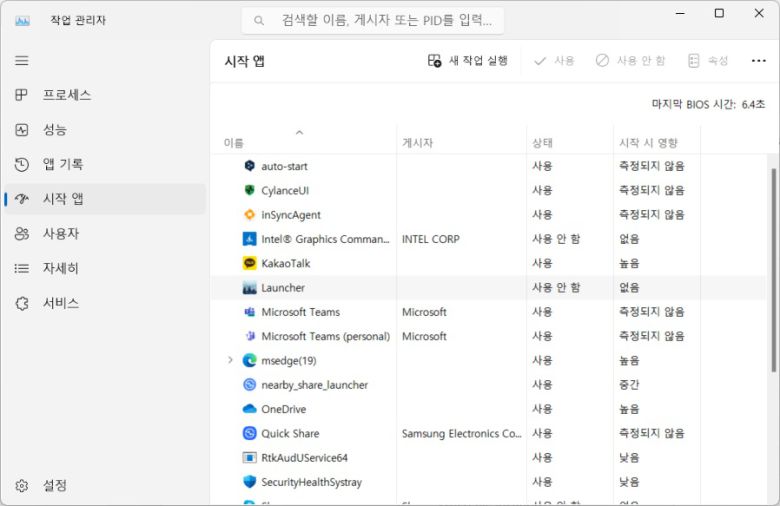Click the Microsoft Teams (personal) icon

pyautogui.click(x=250, y=336)
